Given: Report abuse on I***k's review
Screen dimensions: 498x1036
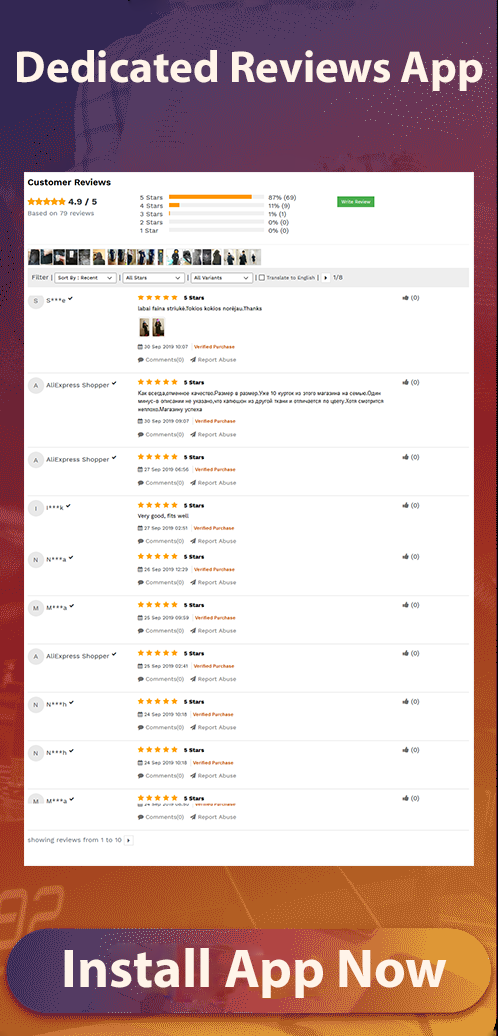Looking at the screenshot, I should click(x=213, y=541).
